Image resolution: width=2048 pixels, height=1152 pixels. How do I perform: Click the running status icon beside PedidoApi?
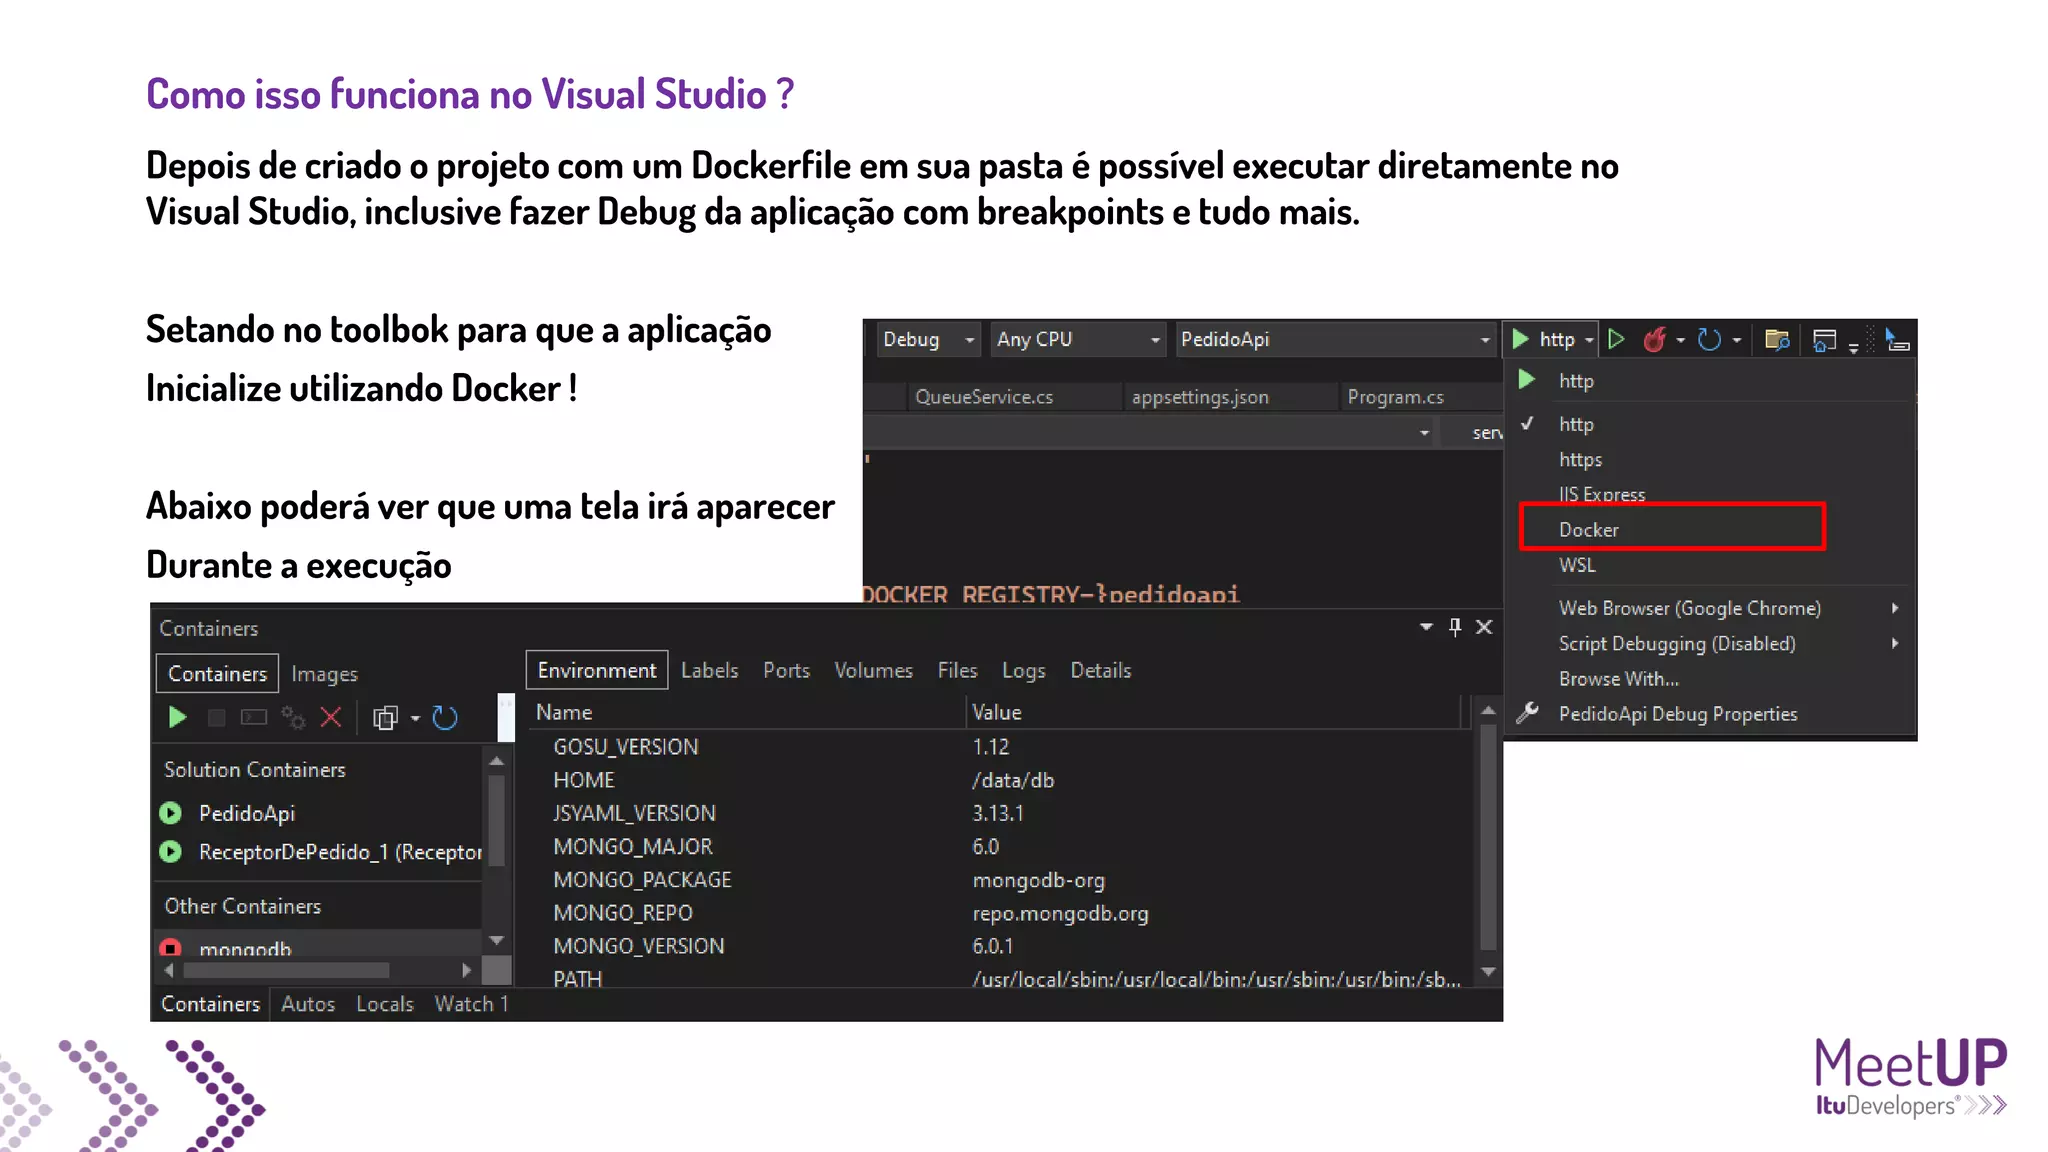(x=171, y=813)
